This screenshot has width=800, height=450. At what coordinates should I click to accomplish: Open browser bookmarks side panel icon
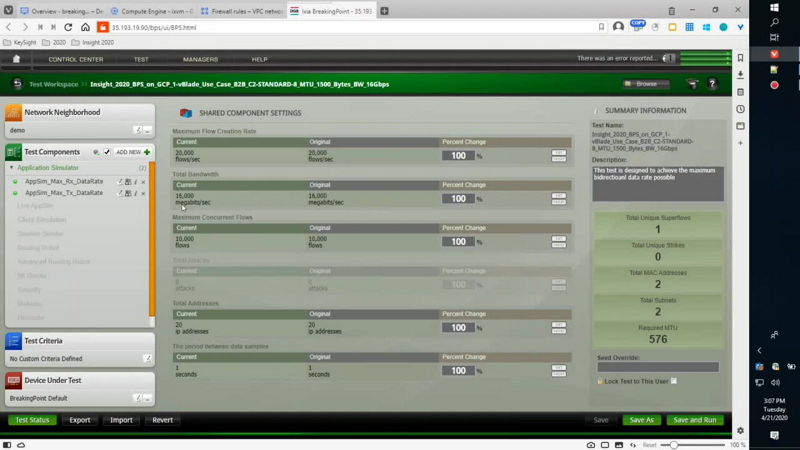(x=740, y=58)
